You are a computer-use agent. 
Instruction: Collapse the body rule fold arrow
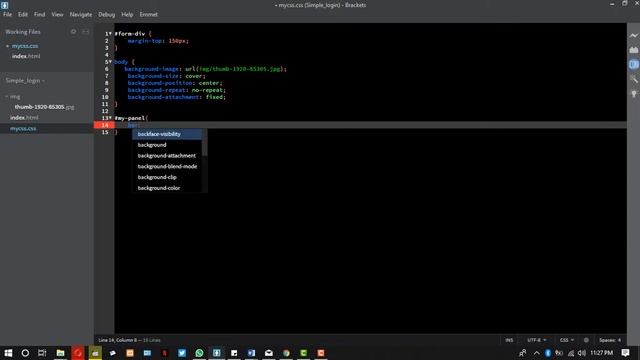pos(110,62)
